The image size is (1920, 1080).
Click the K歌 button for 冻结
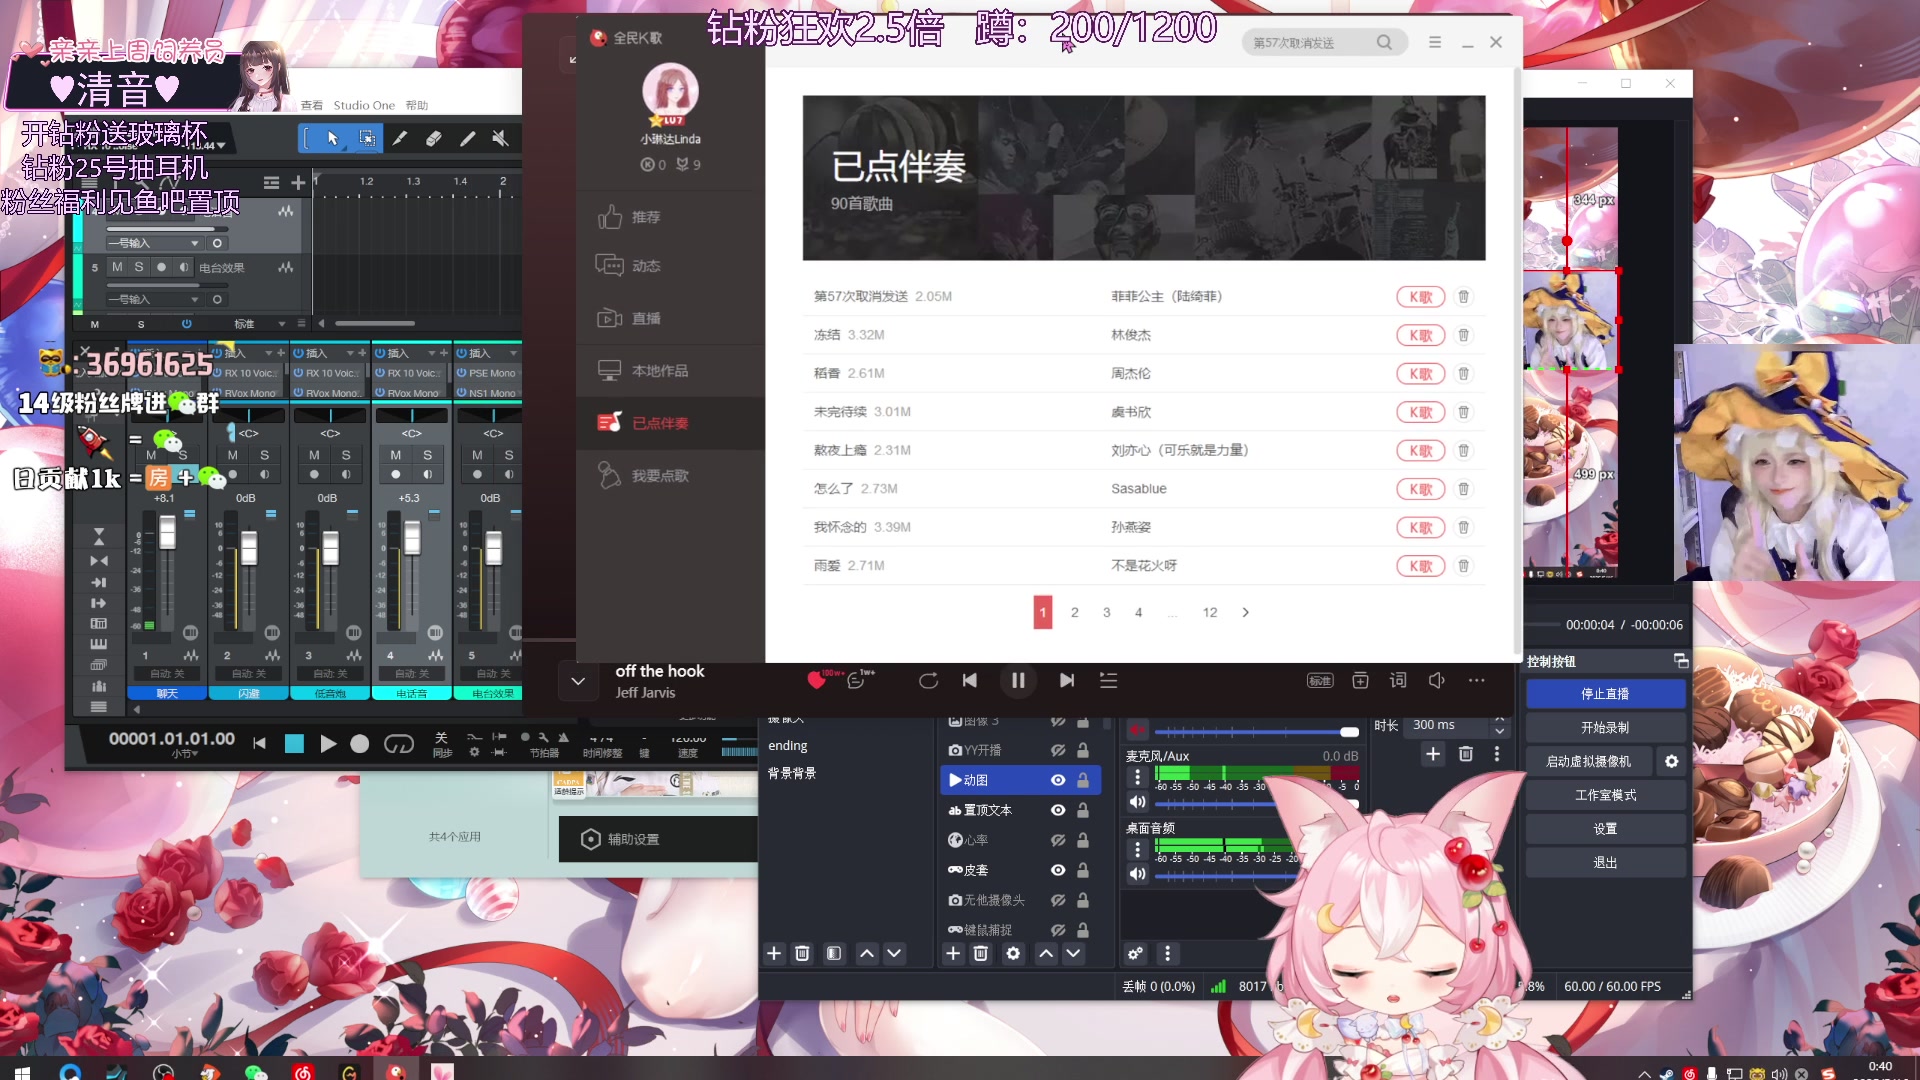click(1420, 335)
